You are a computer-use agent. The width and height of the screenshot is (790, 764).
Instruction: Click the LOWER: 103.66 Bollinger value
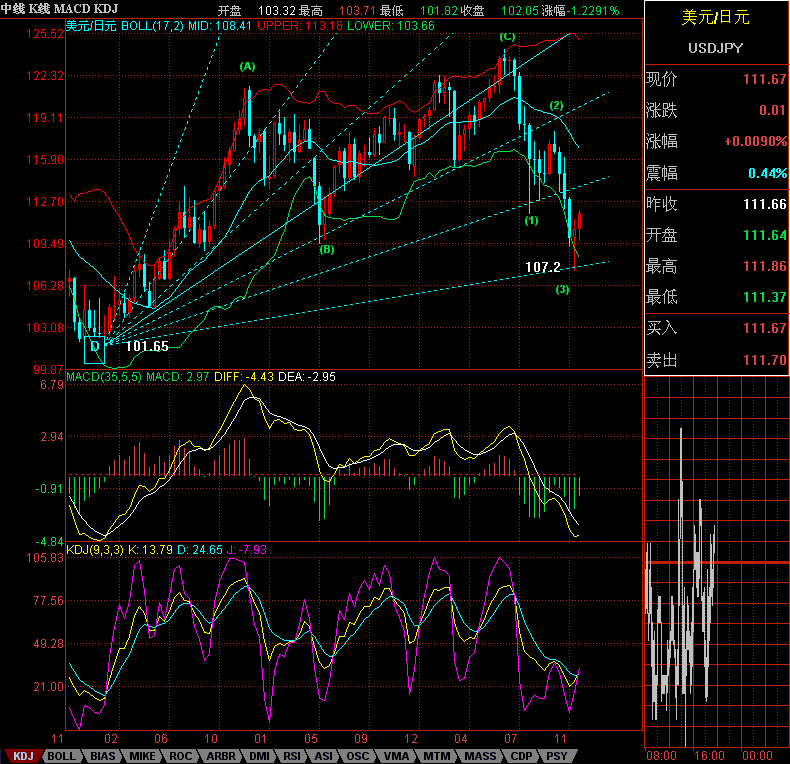point(391,26)
